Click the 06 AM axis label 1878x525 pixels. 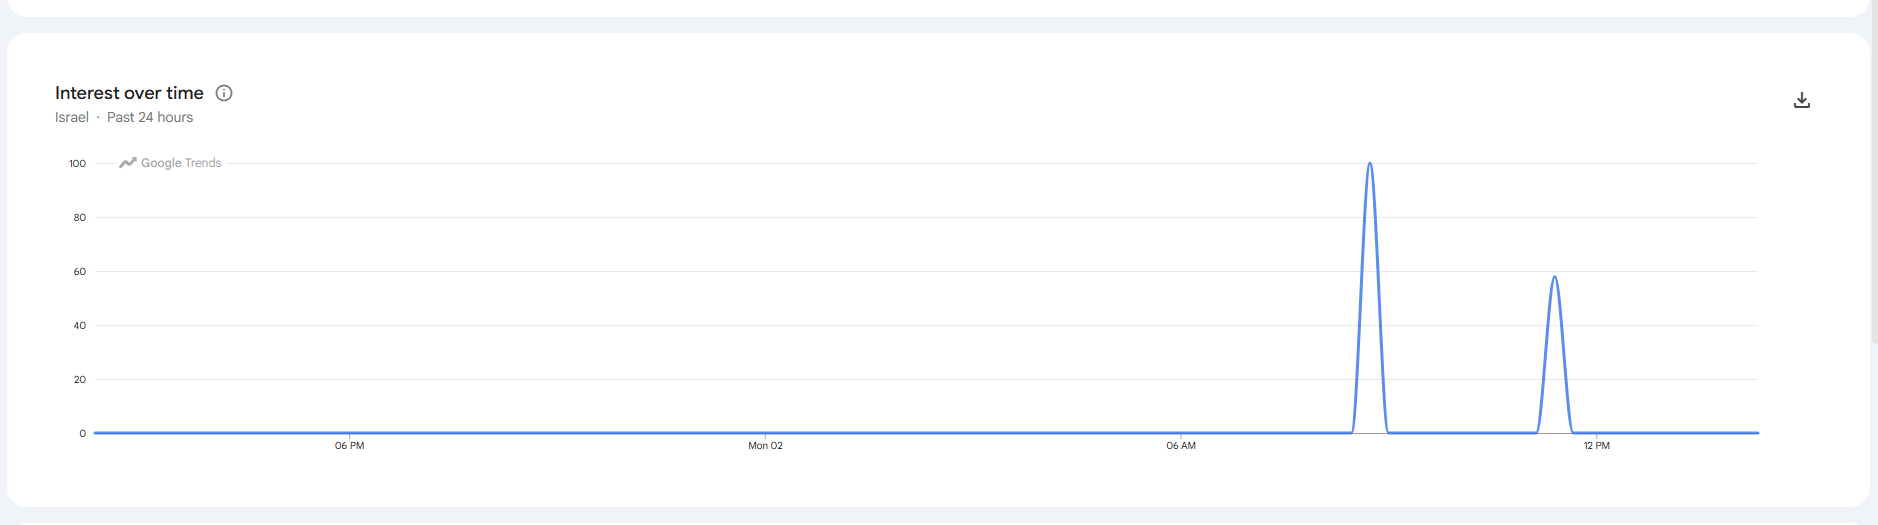[1181, 446]
